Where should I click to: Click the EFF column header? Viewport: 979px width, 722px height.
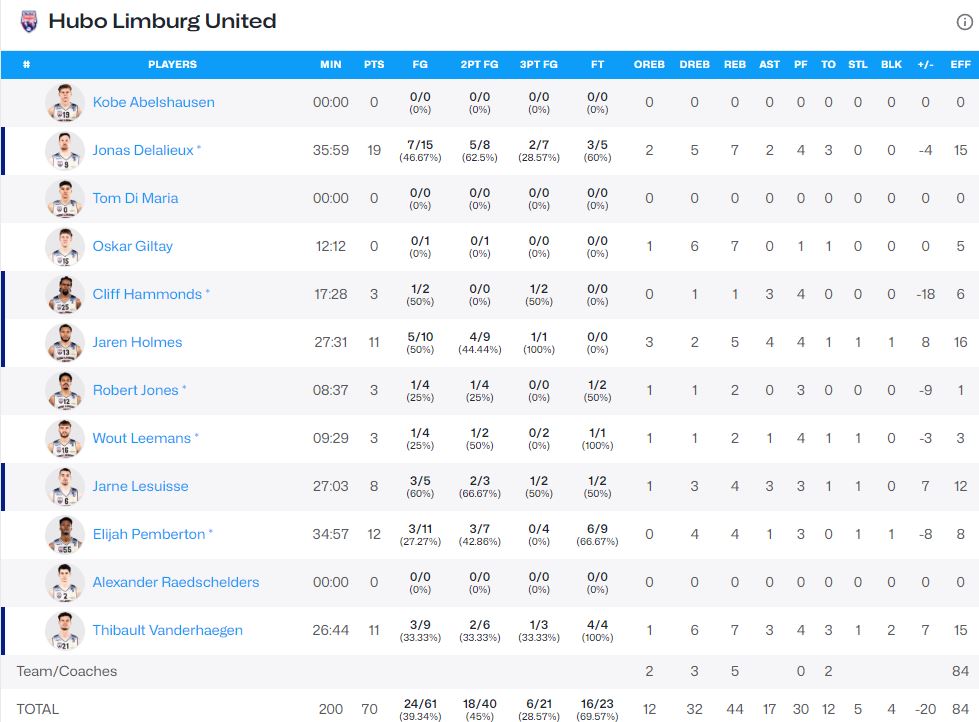960,64
